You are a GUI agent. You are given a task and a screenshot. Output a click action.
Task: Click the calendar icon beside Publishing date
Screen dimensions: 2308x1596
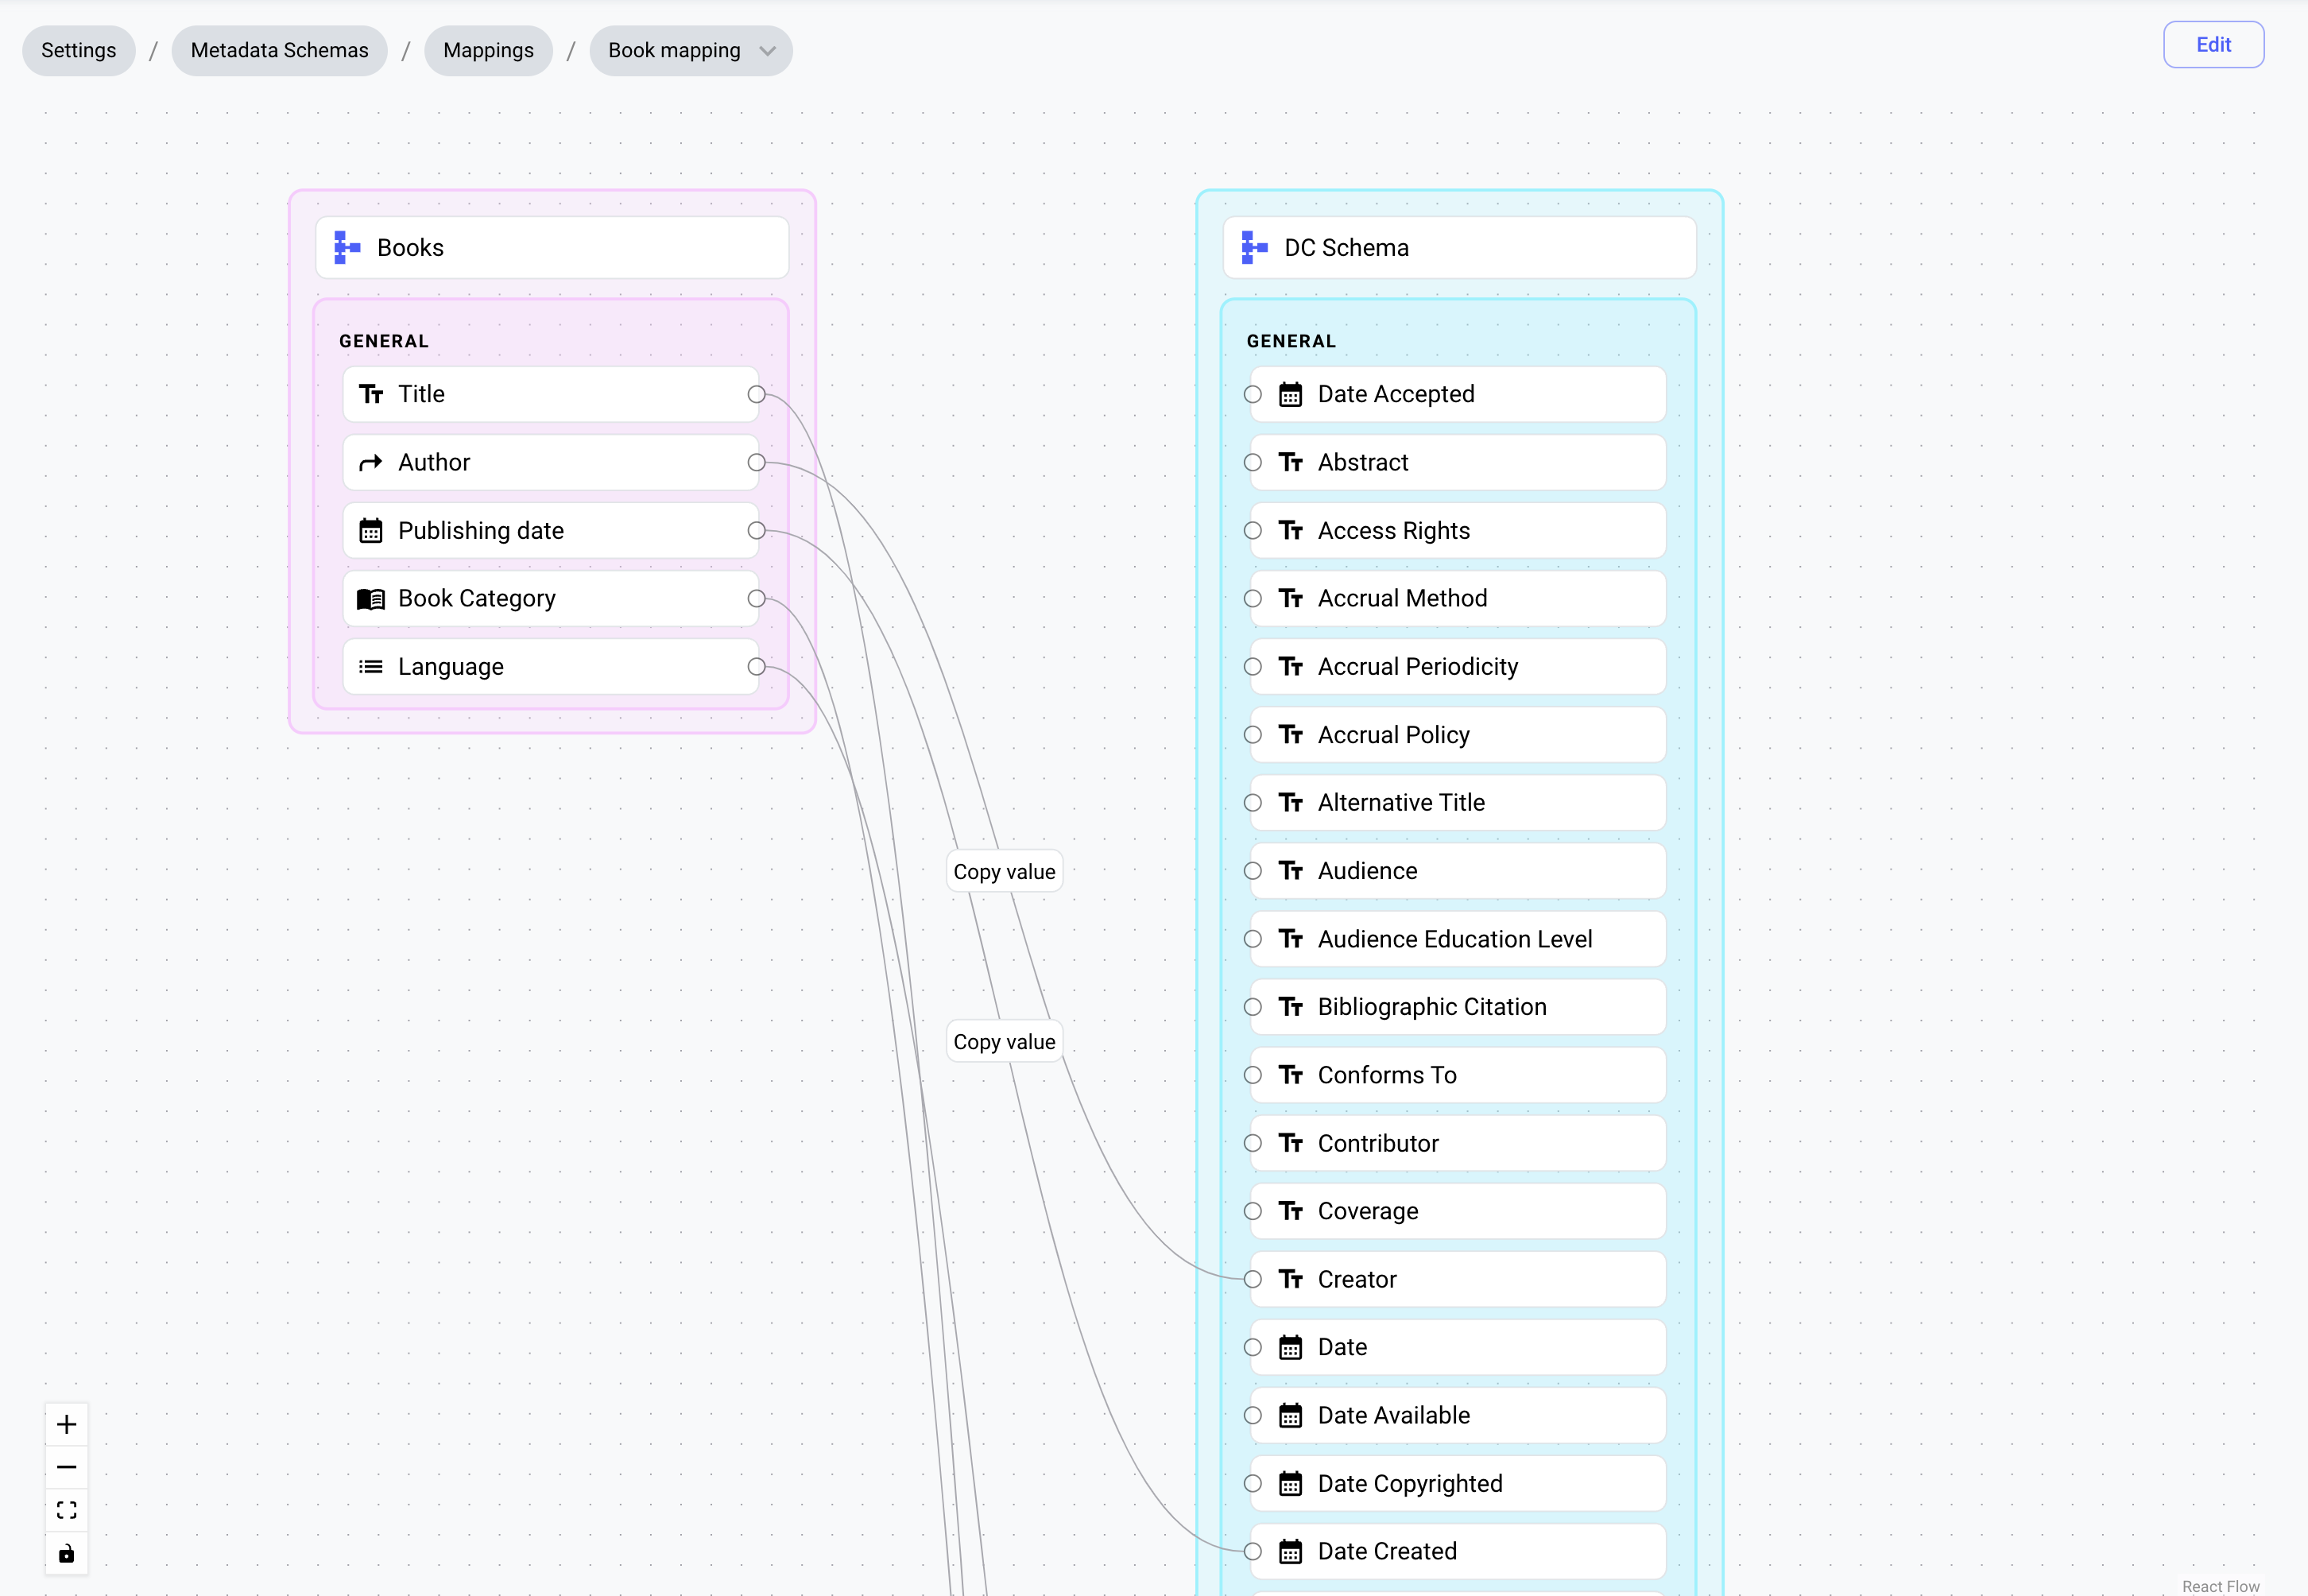coord(371,530)
